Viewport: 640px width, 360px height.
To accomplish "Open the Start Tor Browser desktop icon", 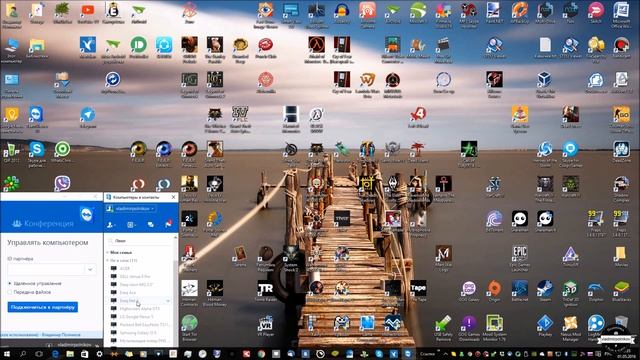I will coord(189,327).
